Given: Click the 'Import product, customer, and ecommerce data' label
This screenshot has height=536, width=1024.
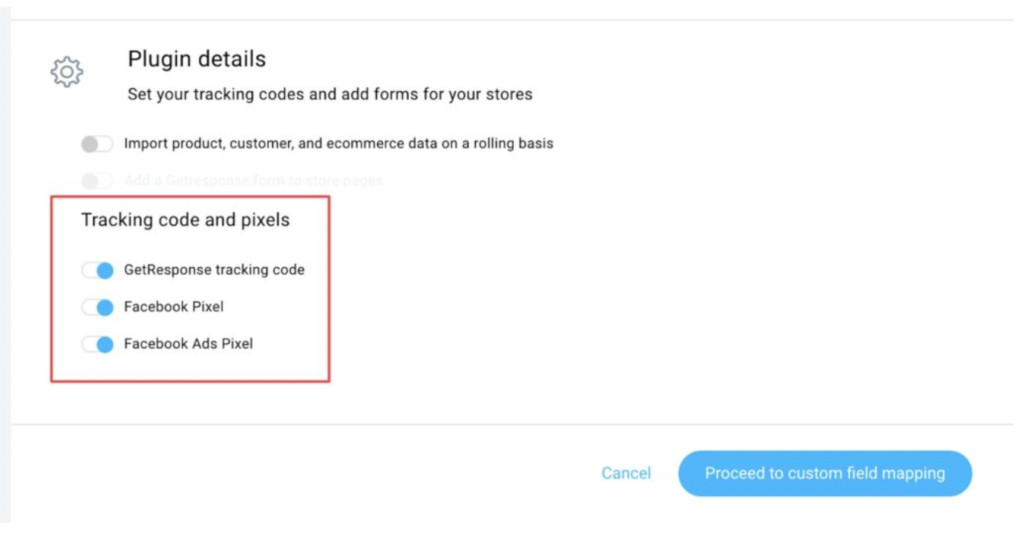Looking at the screenshot, I should (338, 144).
